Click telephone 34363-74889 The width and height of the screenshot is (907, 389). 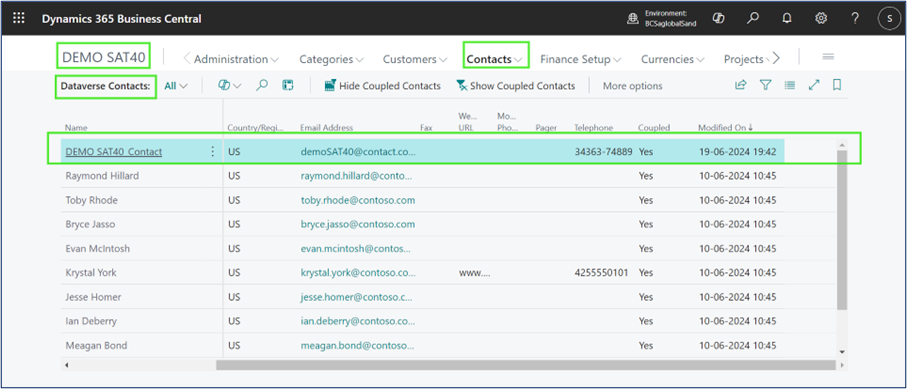(x=603, y=152)
